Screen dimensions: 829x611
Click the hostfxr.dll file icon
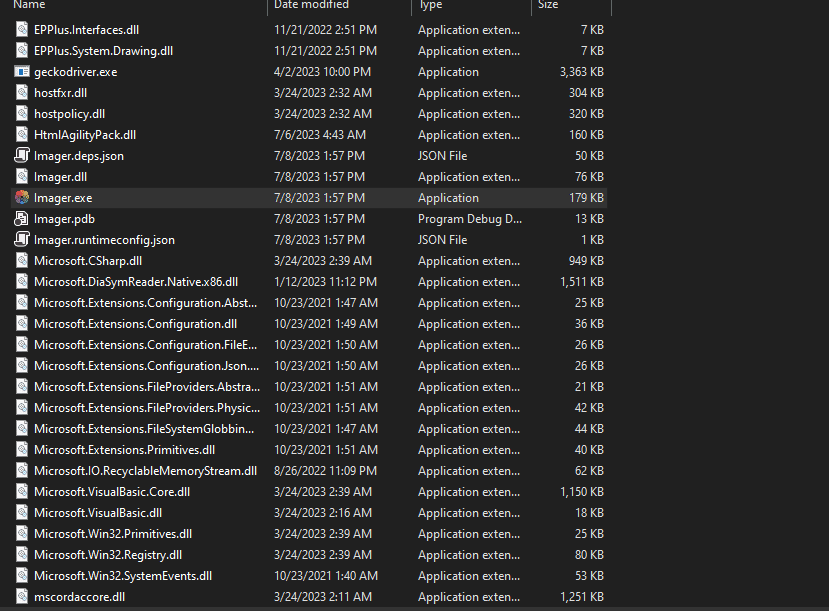[22, 92]
